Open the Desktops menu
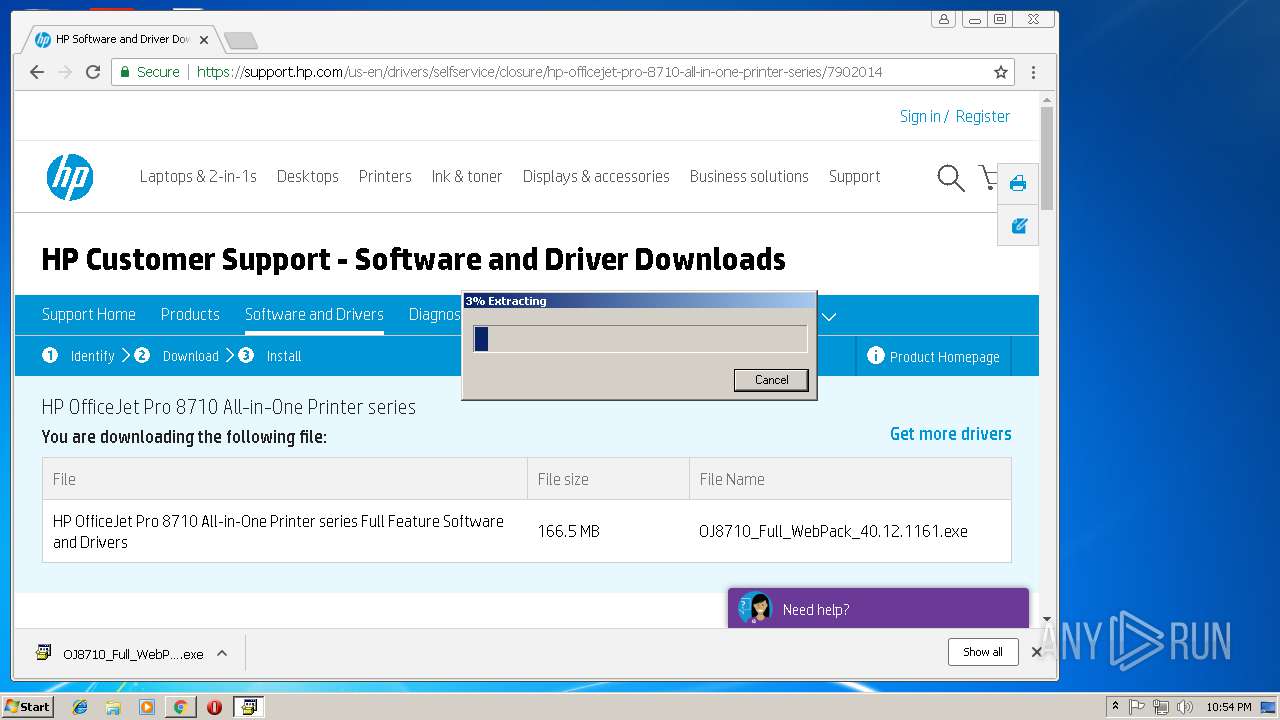This screenshot has width=1280, height=720. tap(308, 176)
